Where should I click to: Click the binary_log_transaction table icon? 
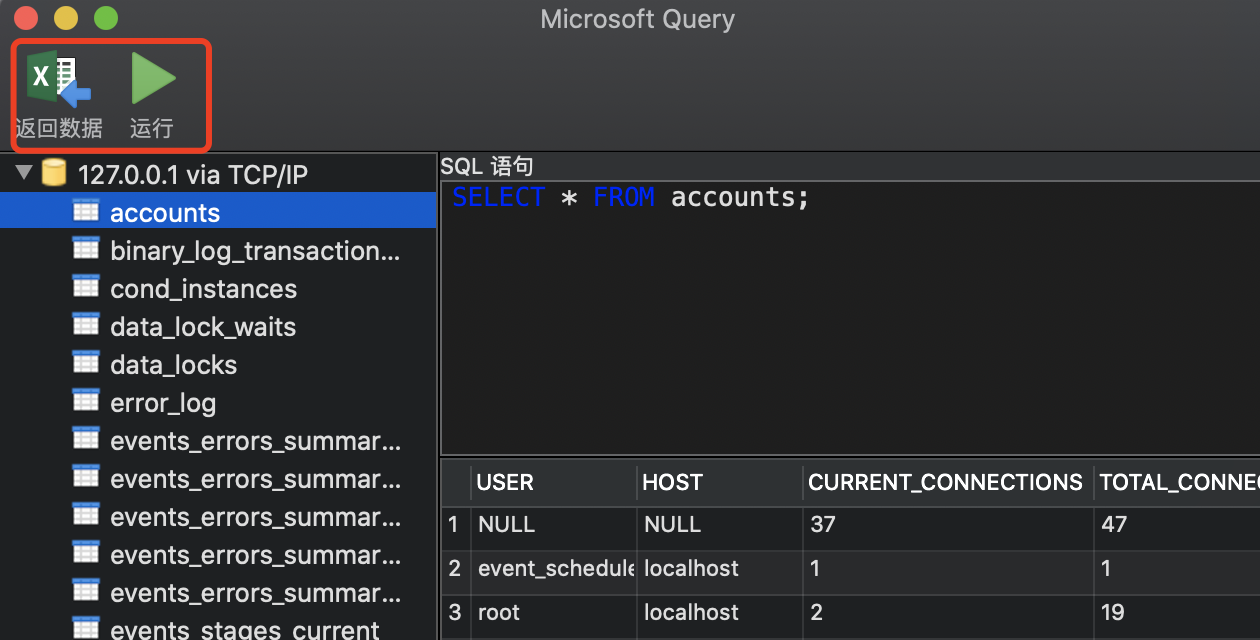pos(86,250)
